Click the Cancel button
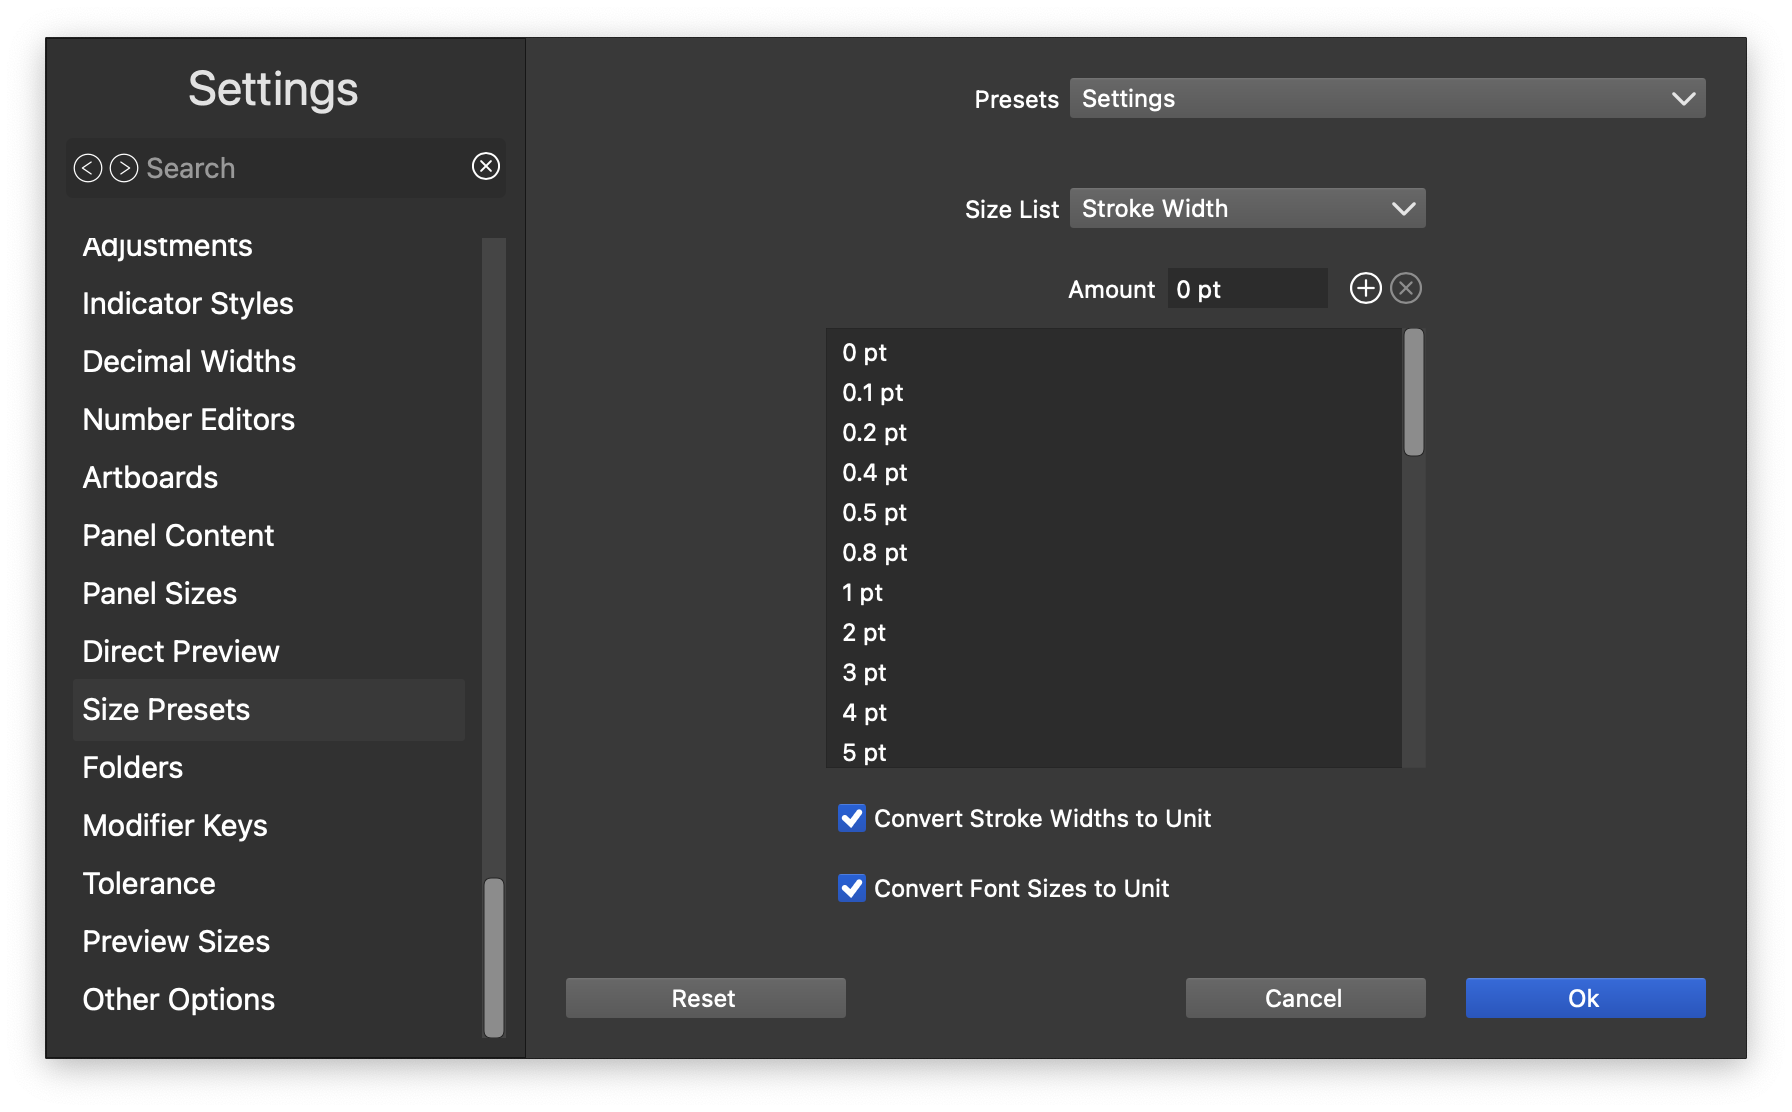Image resolution: width=1792 pixels, height=1112 pixels. pyautogui.click(x=1305, y=998)
